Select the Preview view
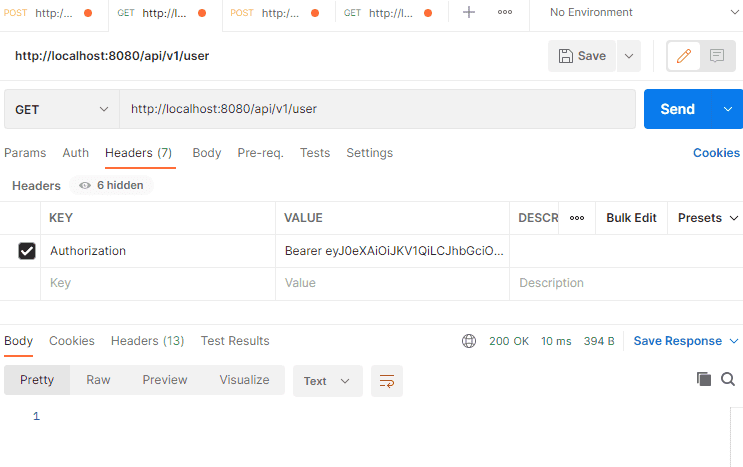Viewport: 743px width, 467px height. click(165, 380)
